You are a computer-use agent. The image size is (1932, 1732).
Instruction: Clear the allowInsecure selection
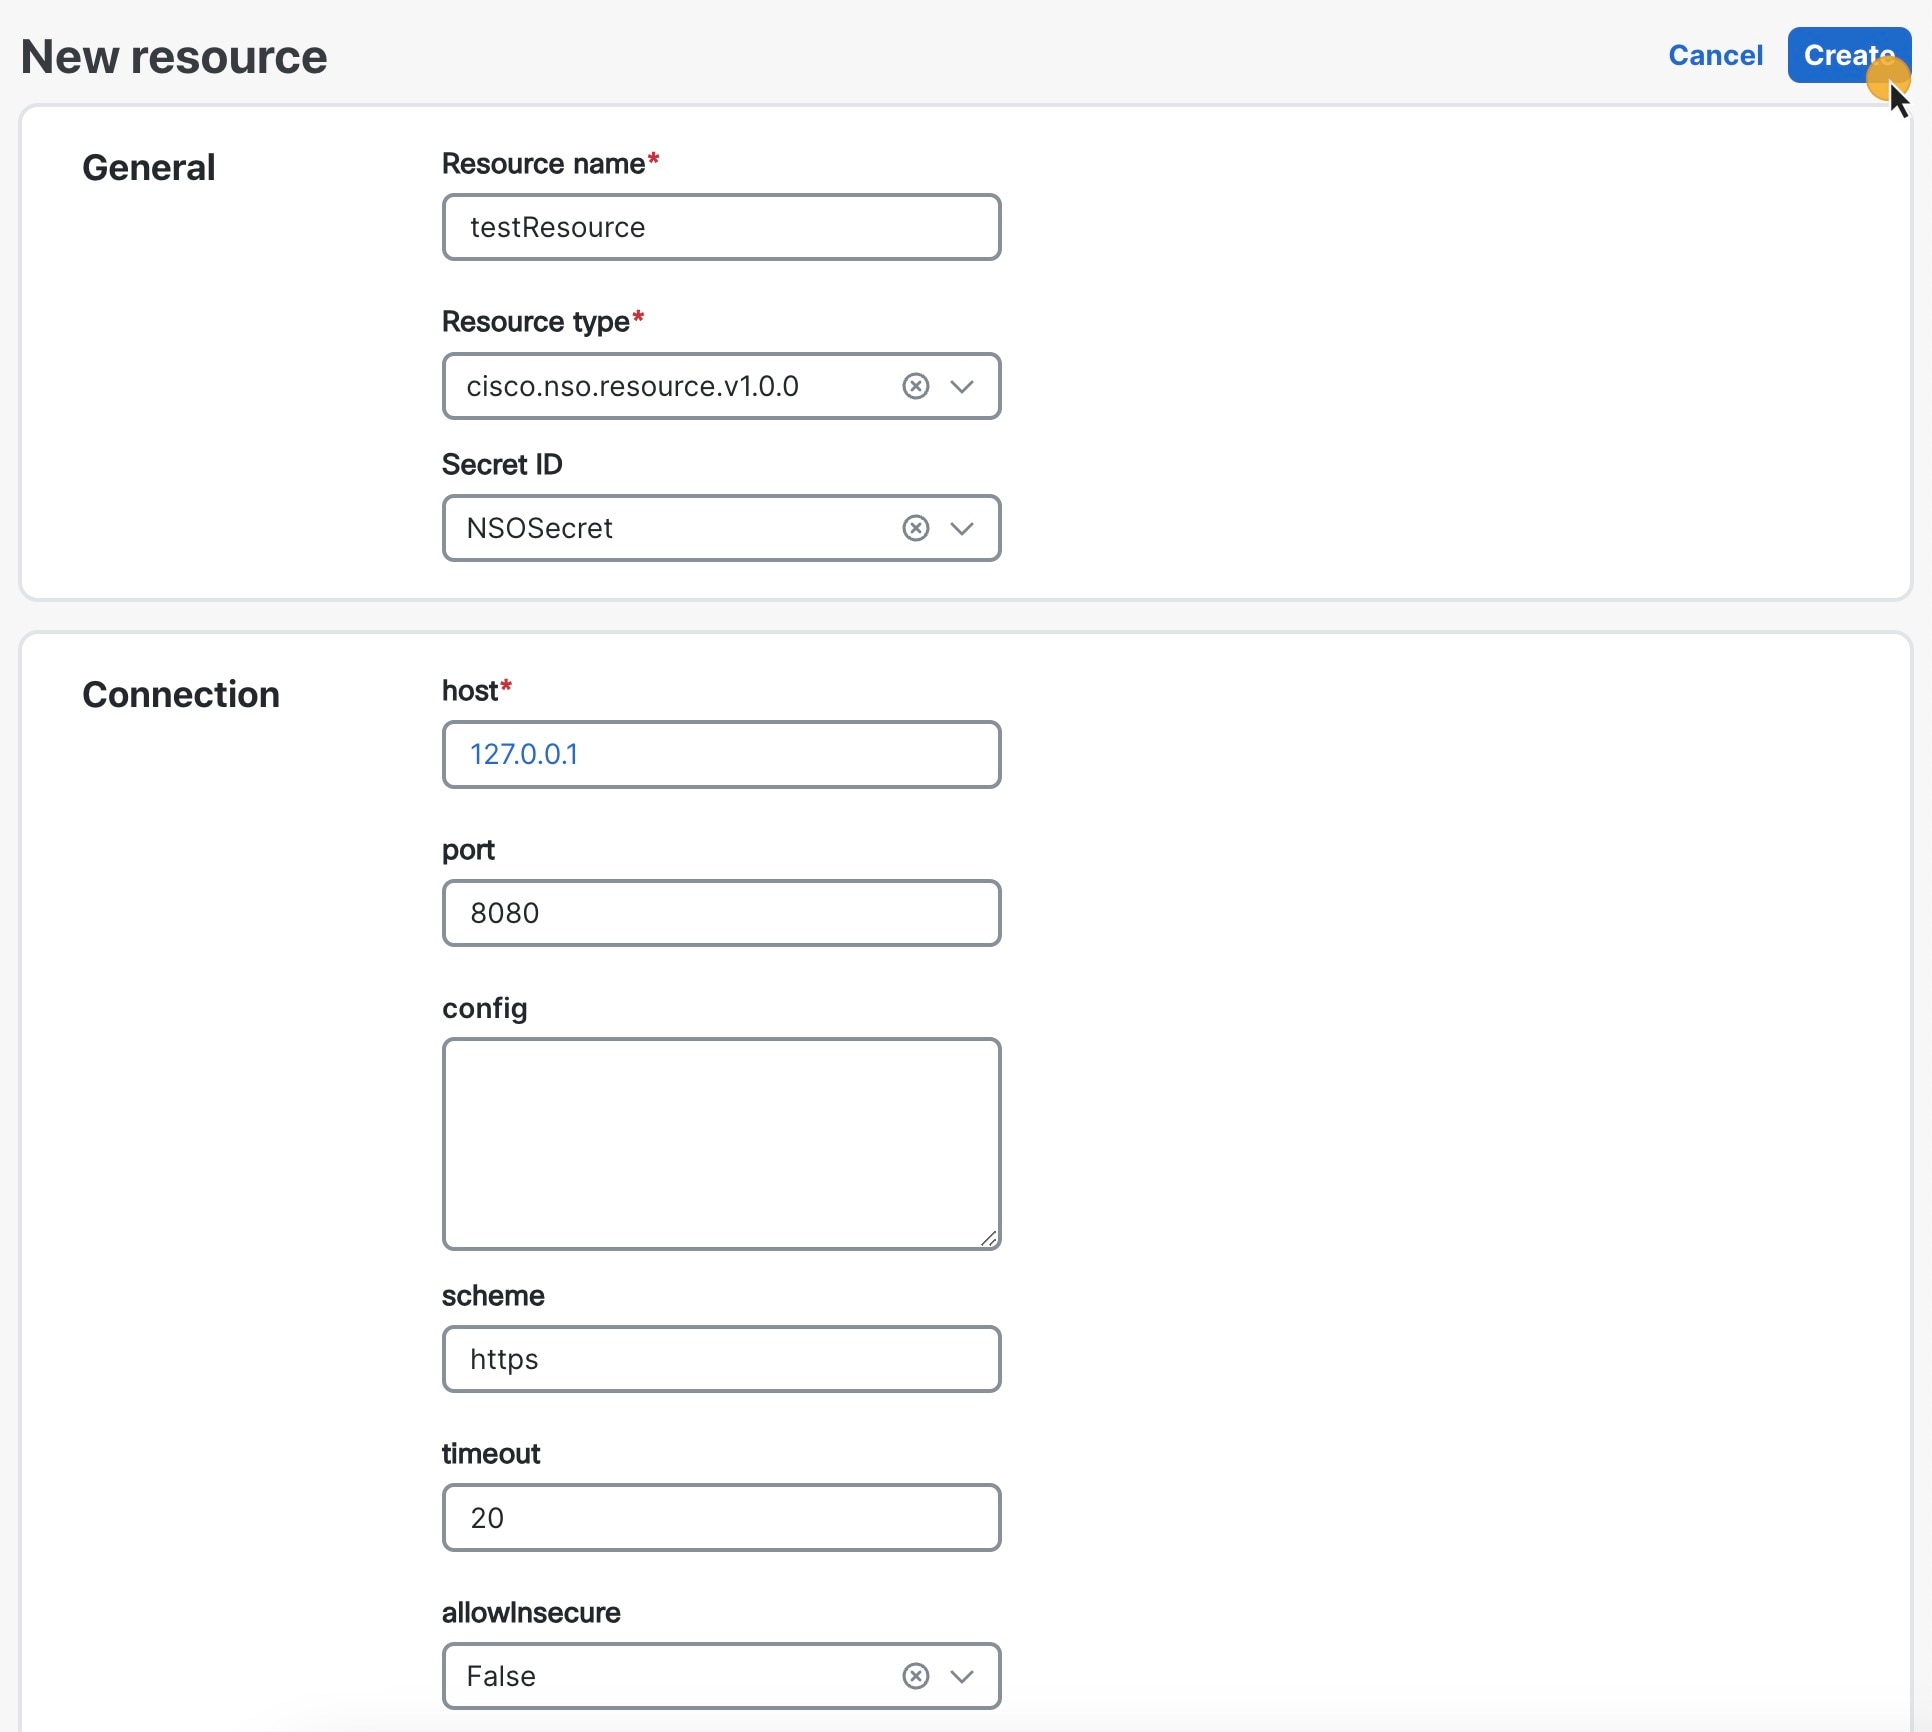click(916, 1676)
